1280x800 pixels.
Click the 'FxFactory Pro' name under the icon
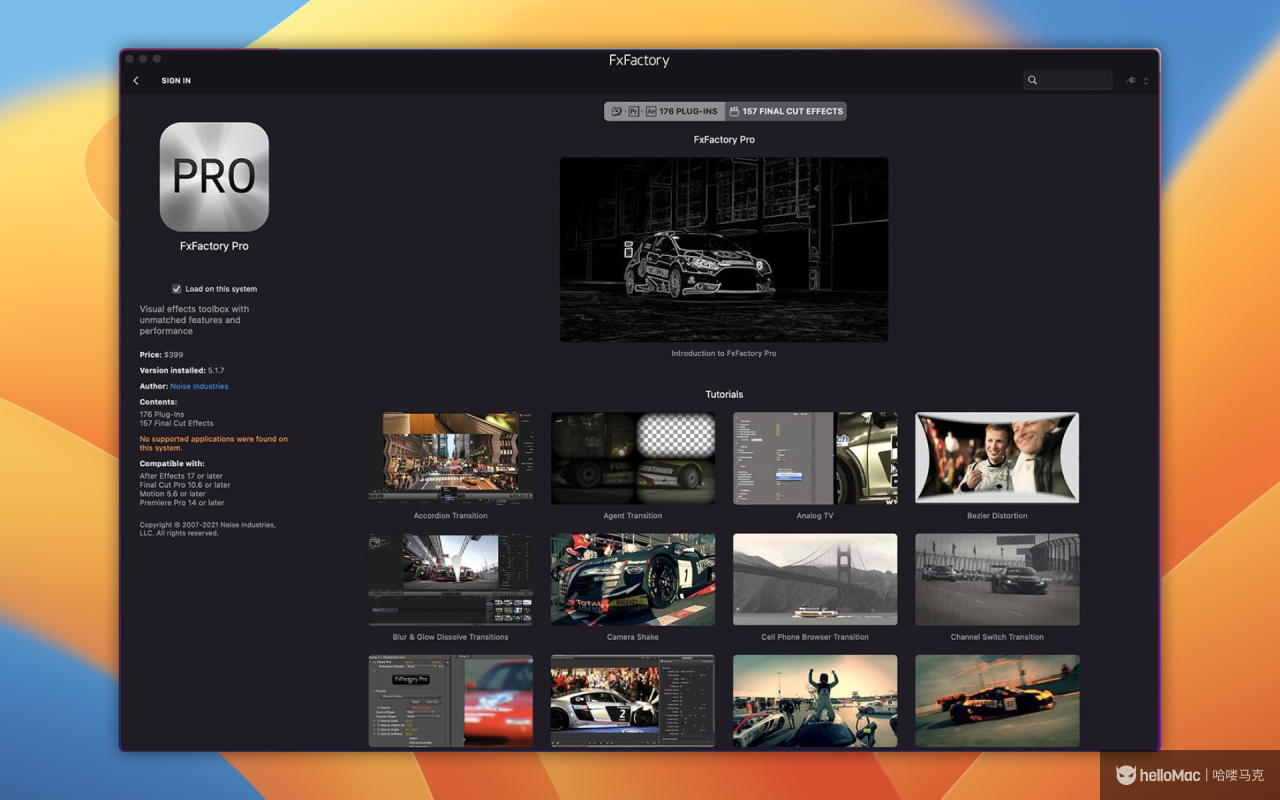pyautogui.click(x=214, y=246)
